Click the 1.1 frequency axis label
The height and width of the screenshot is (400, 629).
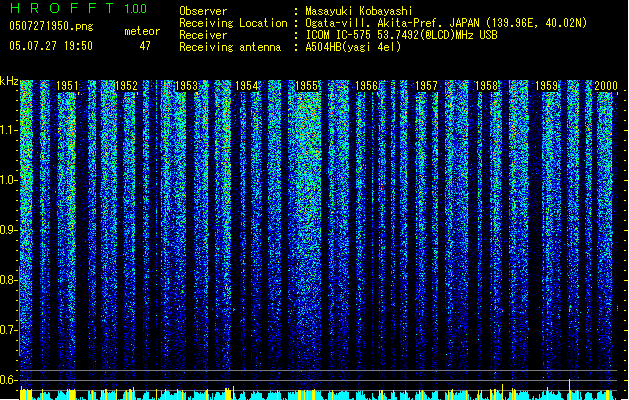click(8, 130)
